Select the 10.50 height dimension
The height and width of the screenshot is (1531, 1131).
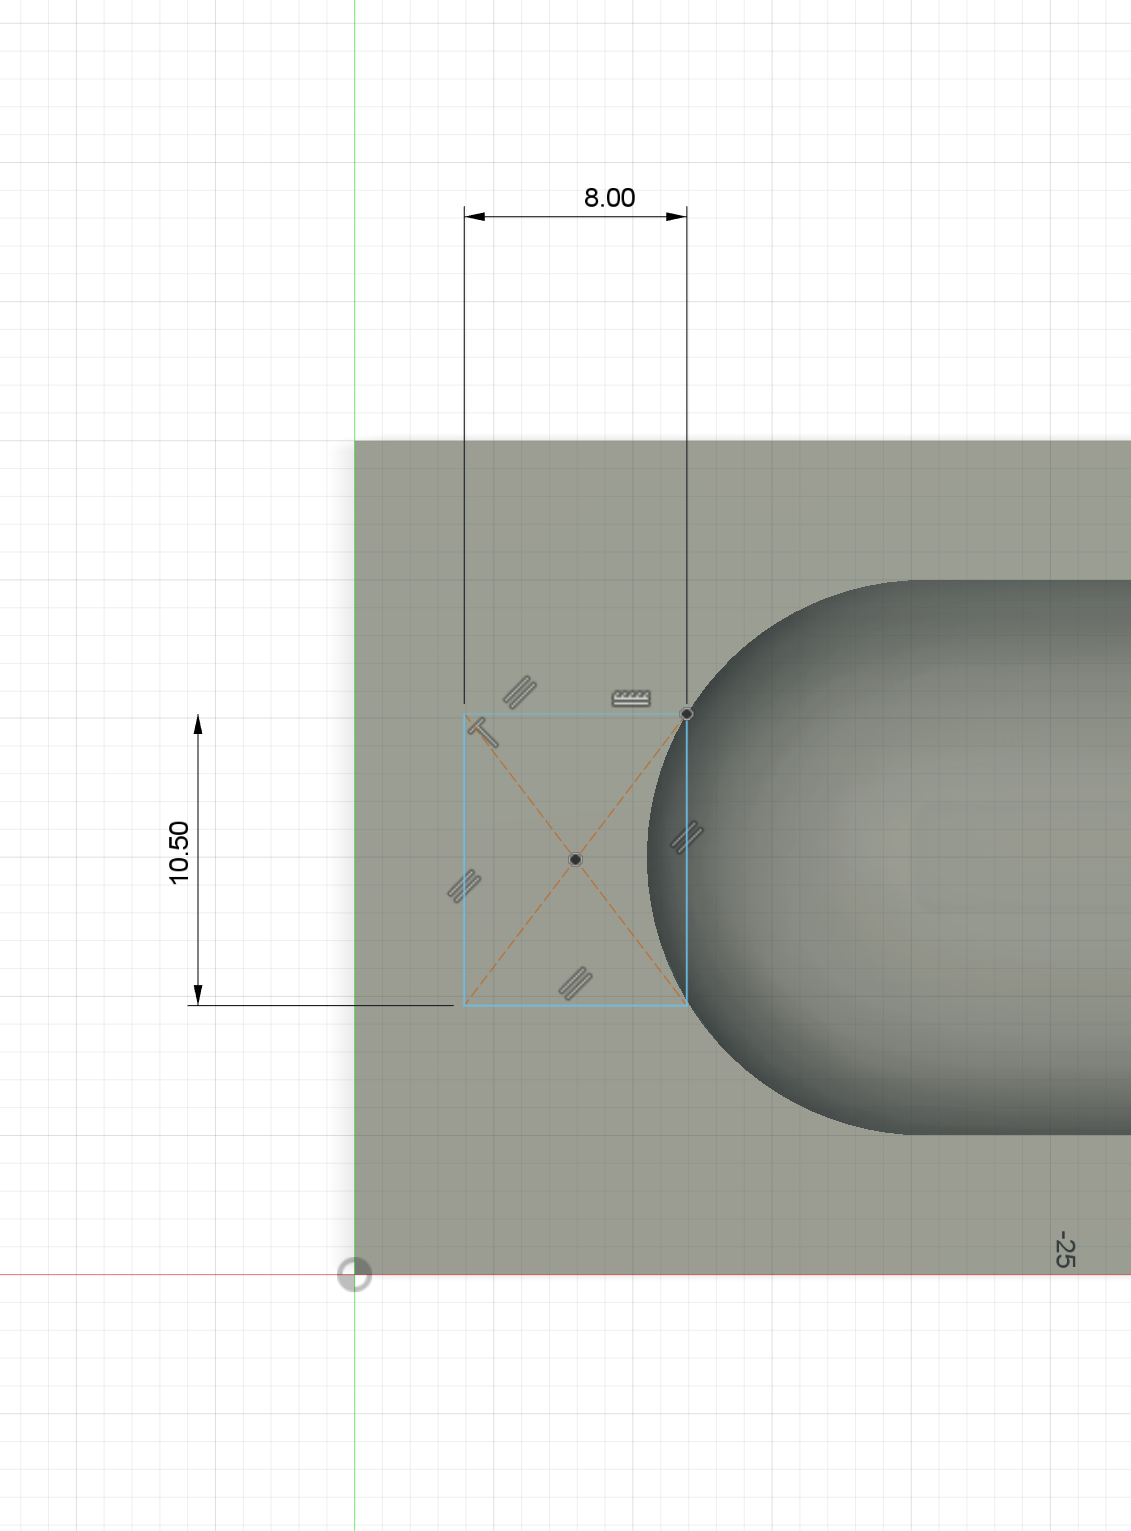pos(179,852)
